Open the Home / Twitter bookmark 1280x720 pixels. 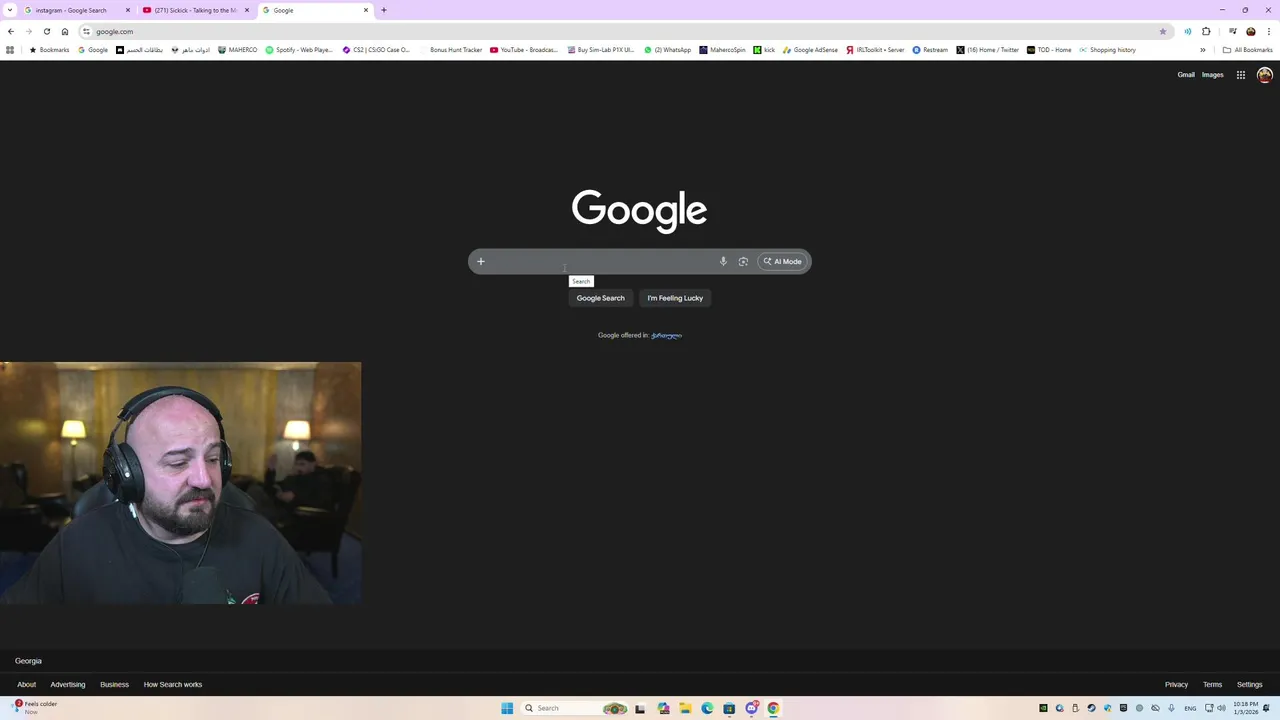point(988,50)
